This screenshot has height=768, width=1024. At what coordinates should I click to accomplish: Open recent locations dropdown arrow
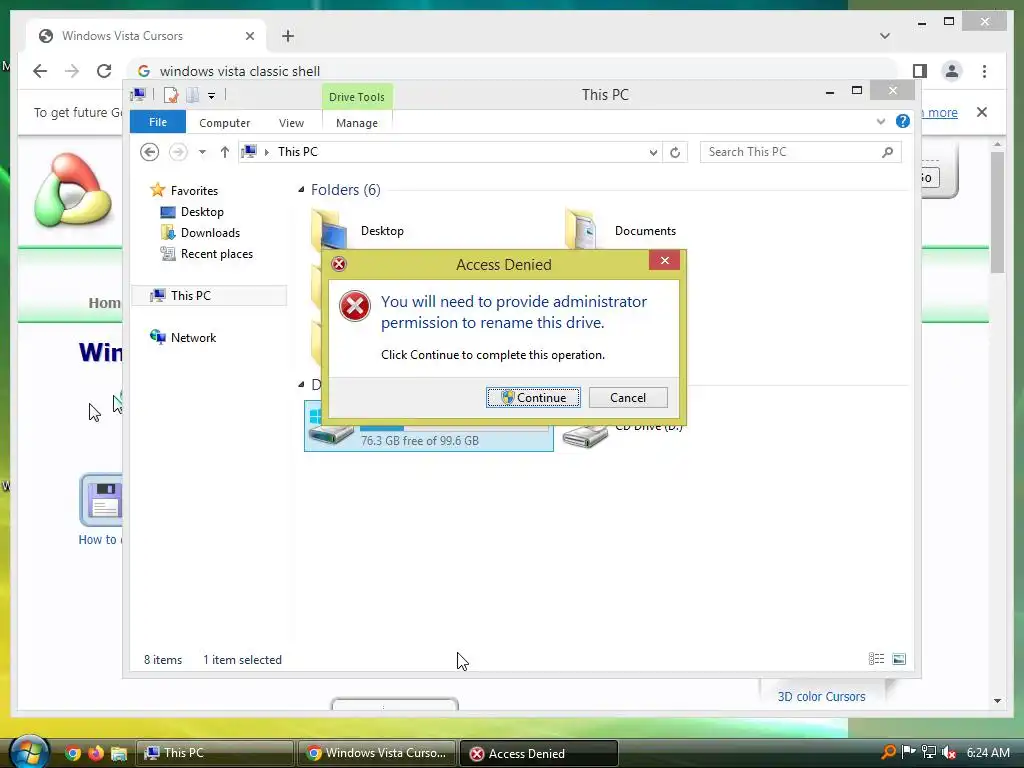pos(202,152)
